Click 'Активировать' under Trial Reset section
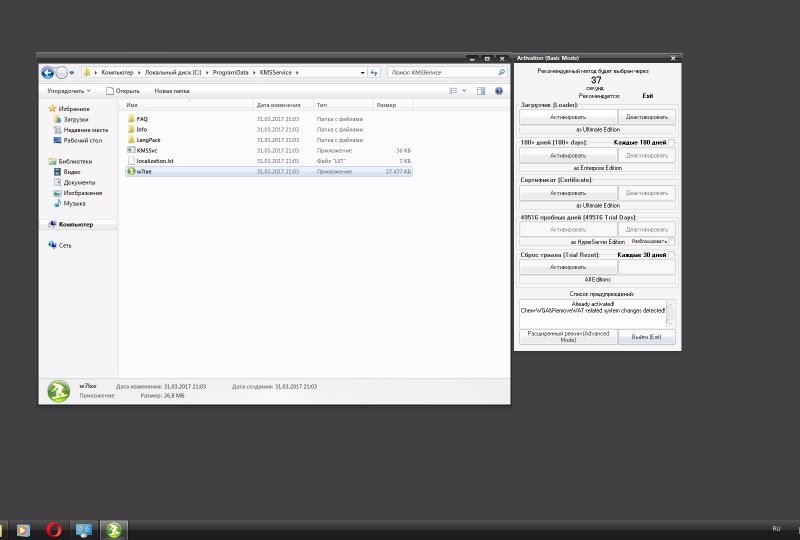800x540 pixels. 568,267
